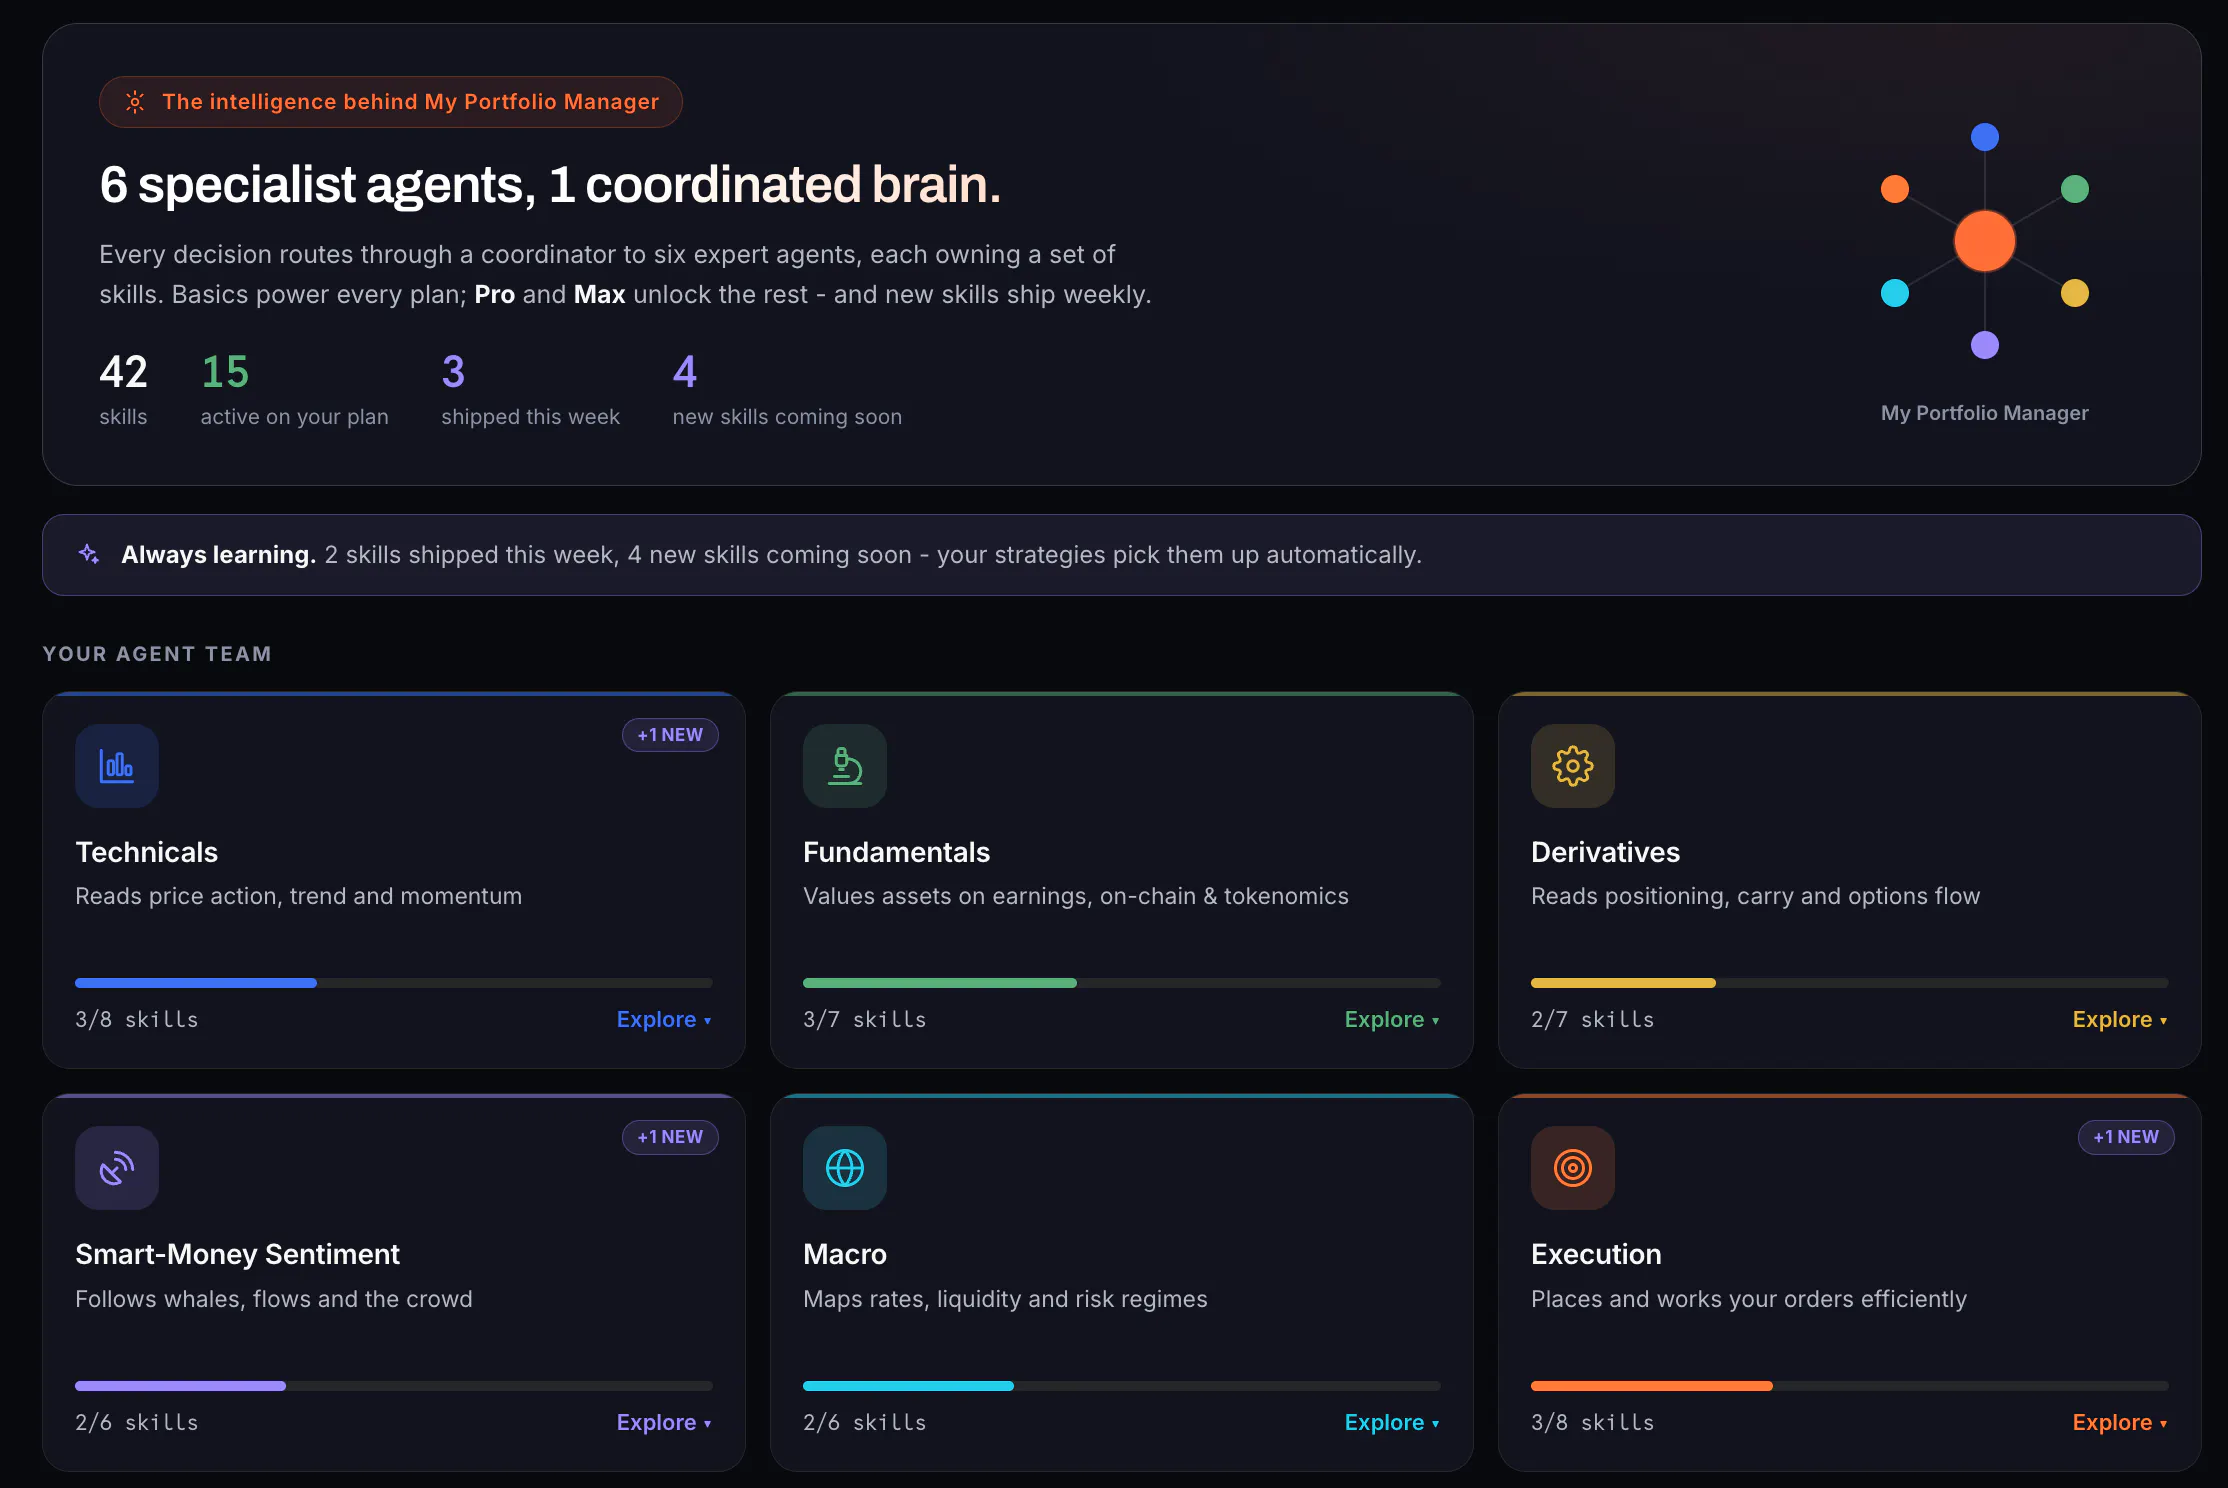
Task: Click the '15' active on your plan stat
Action: click(294, 389)
